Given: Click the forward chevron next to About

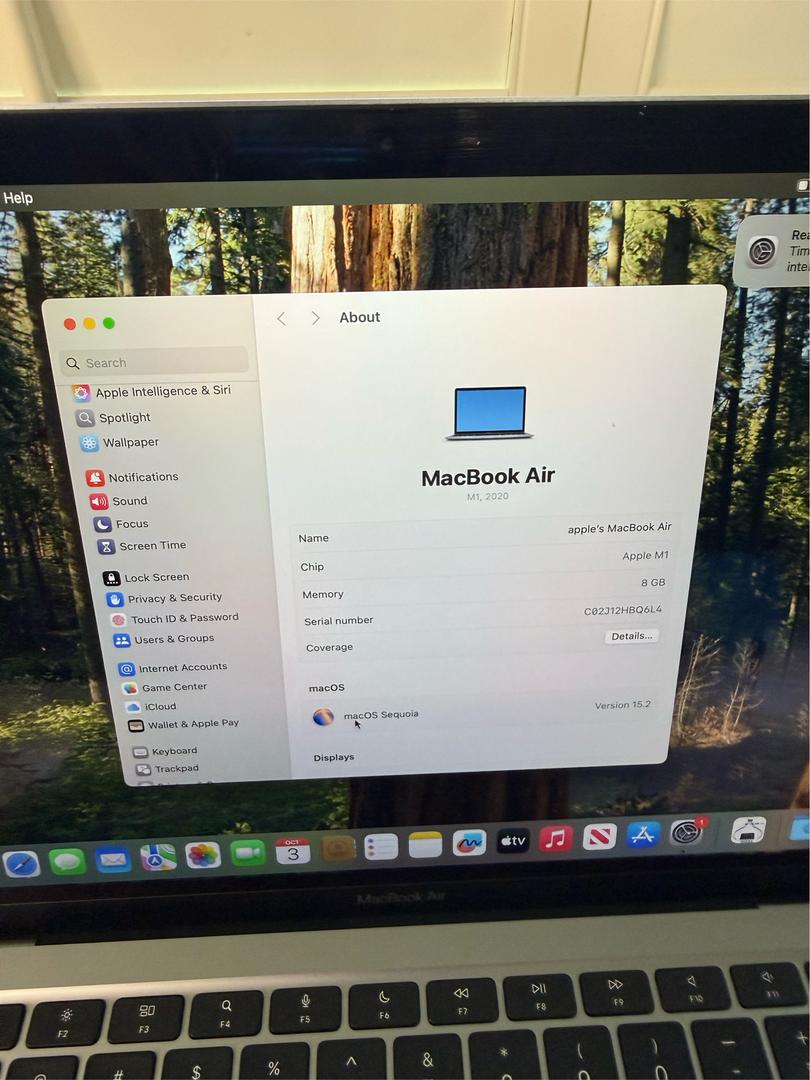Looking at the screenshot, I should tap(315, 318).
